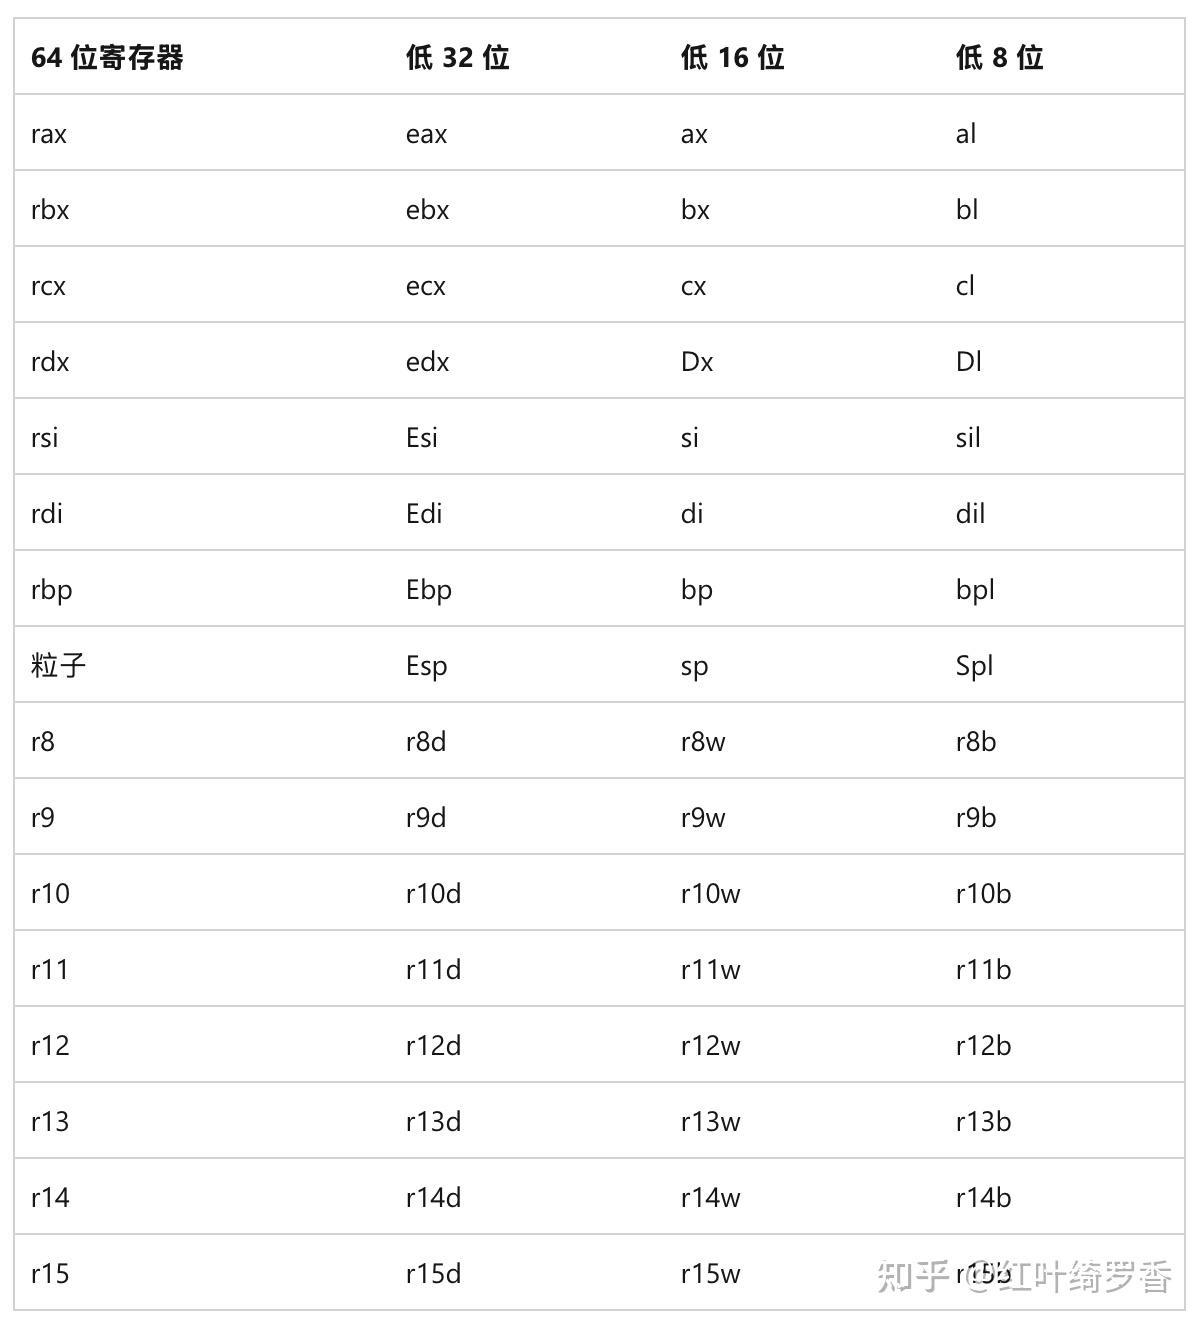Select the 低 8 位 header cell

pyautogui.click(x=999, y=58)
